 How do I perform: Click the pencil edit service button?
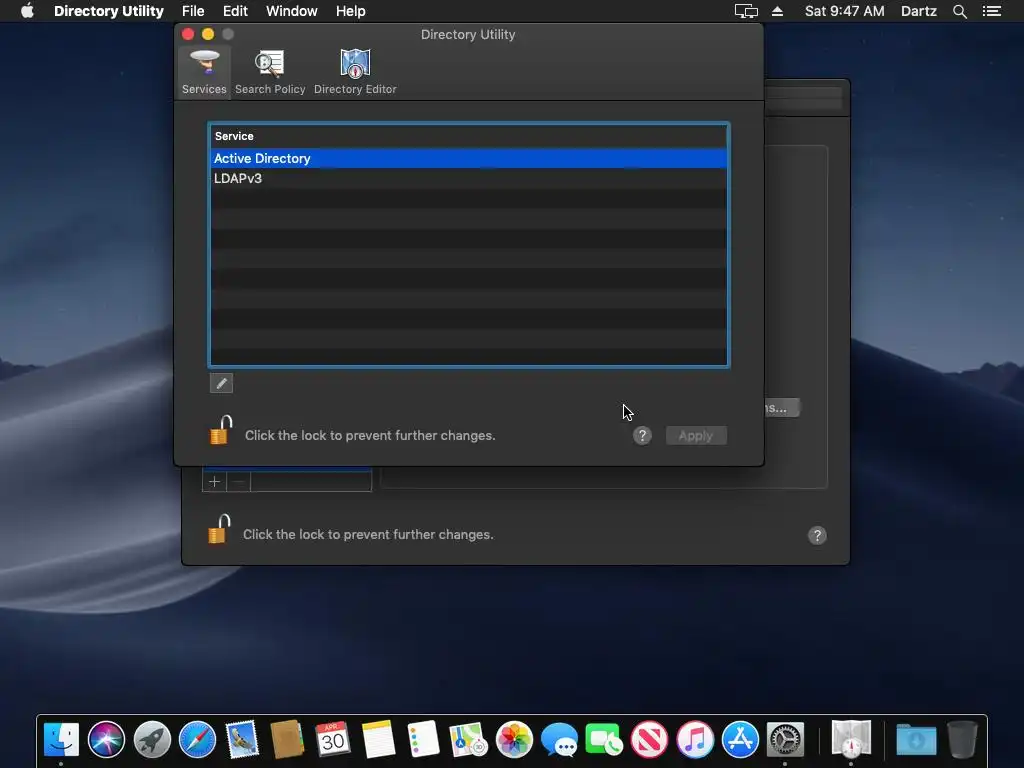pyautogui.click(x=221, y=383)
